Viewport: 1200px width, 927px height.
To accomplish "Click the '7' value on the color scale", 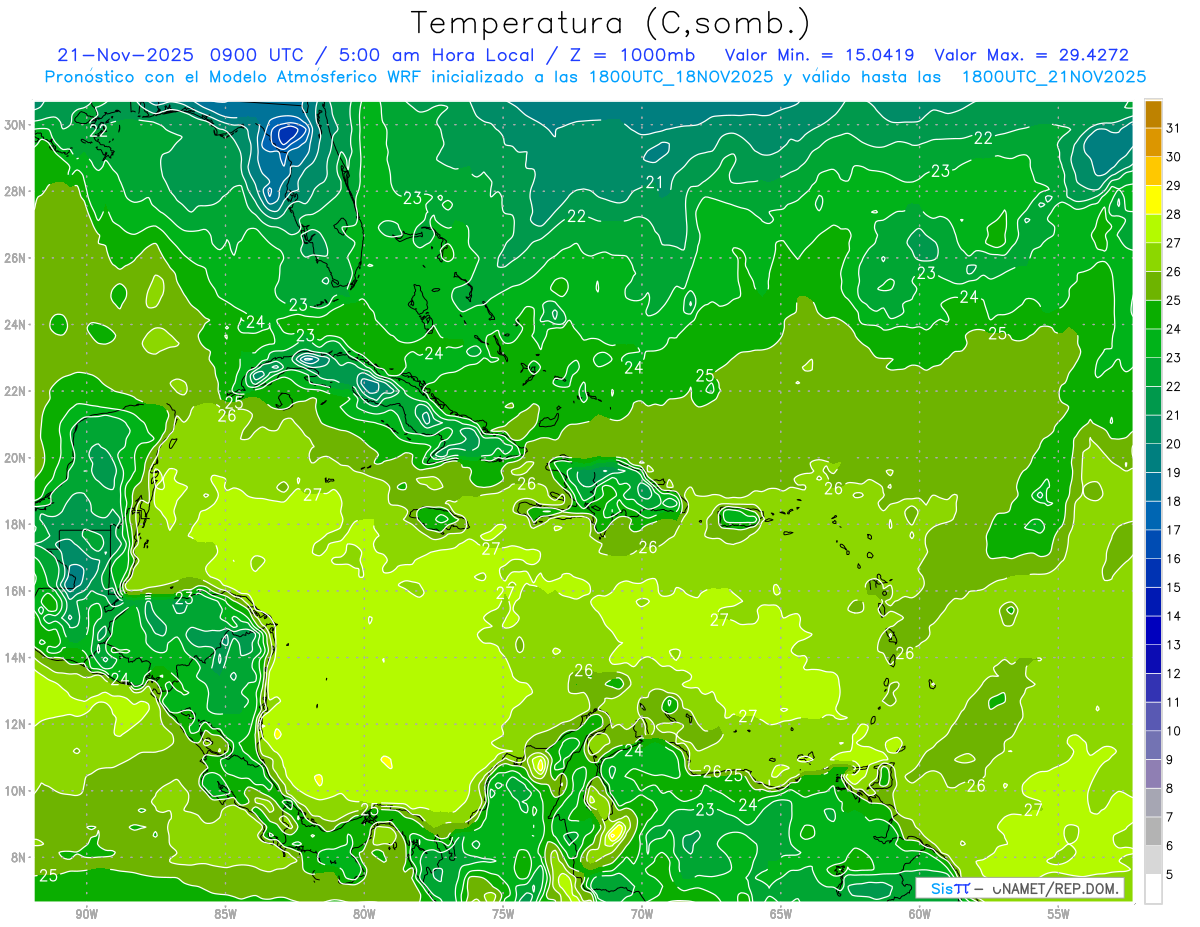I will (1169, 818).
